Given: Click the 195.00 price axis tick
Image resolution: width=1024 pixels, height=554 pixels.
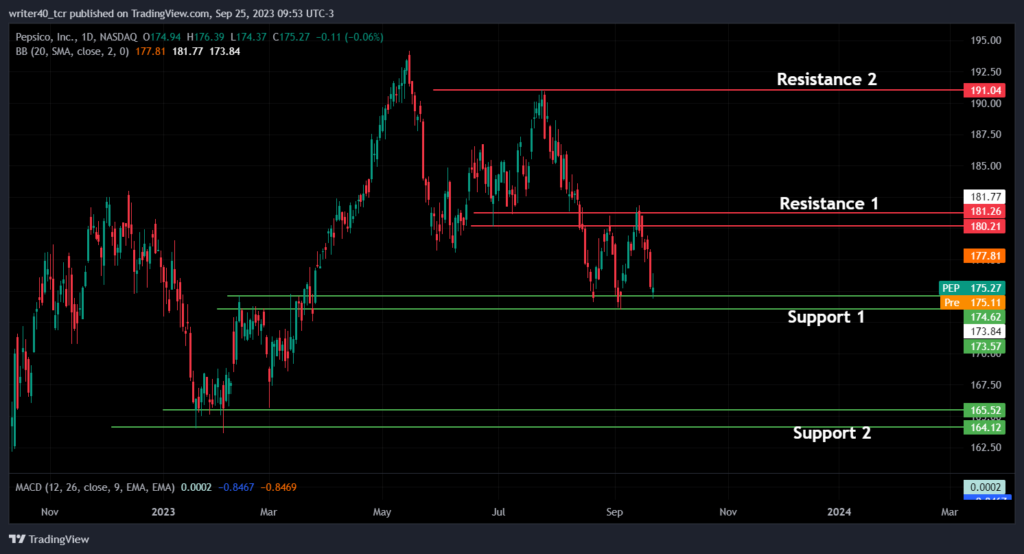Looking at the screenshot, I should tap(985, 41).
